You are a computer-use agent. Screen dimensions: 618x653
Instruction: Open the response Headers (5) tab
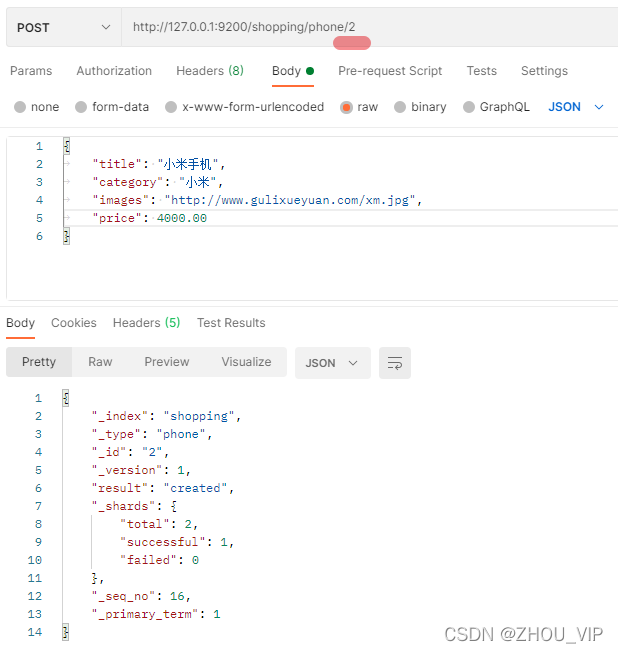pos(147,323)
